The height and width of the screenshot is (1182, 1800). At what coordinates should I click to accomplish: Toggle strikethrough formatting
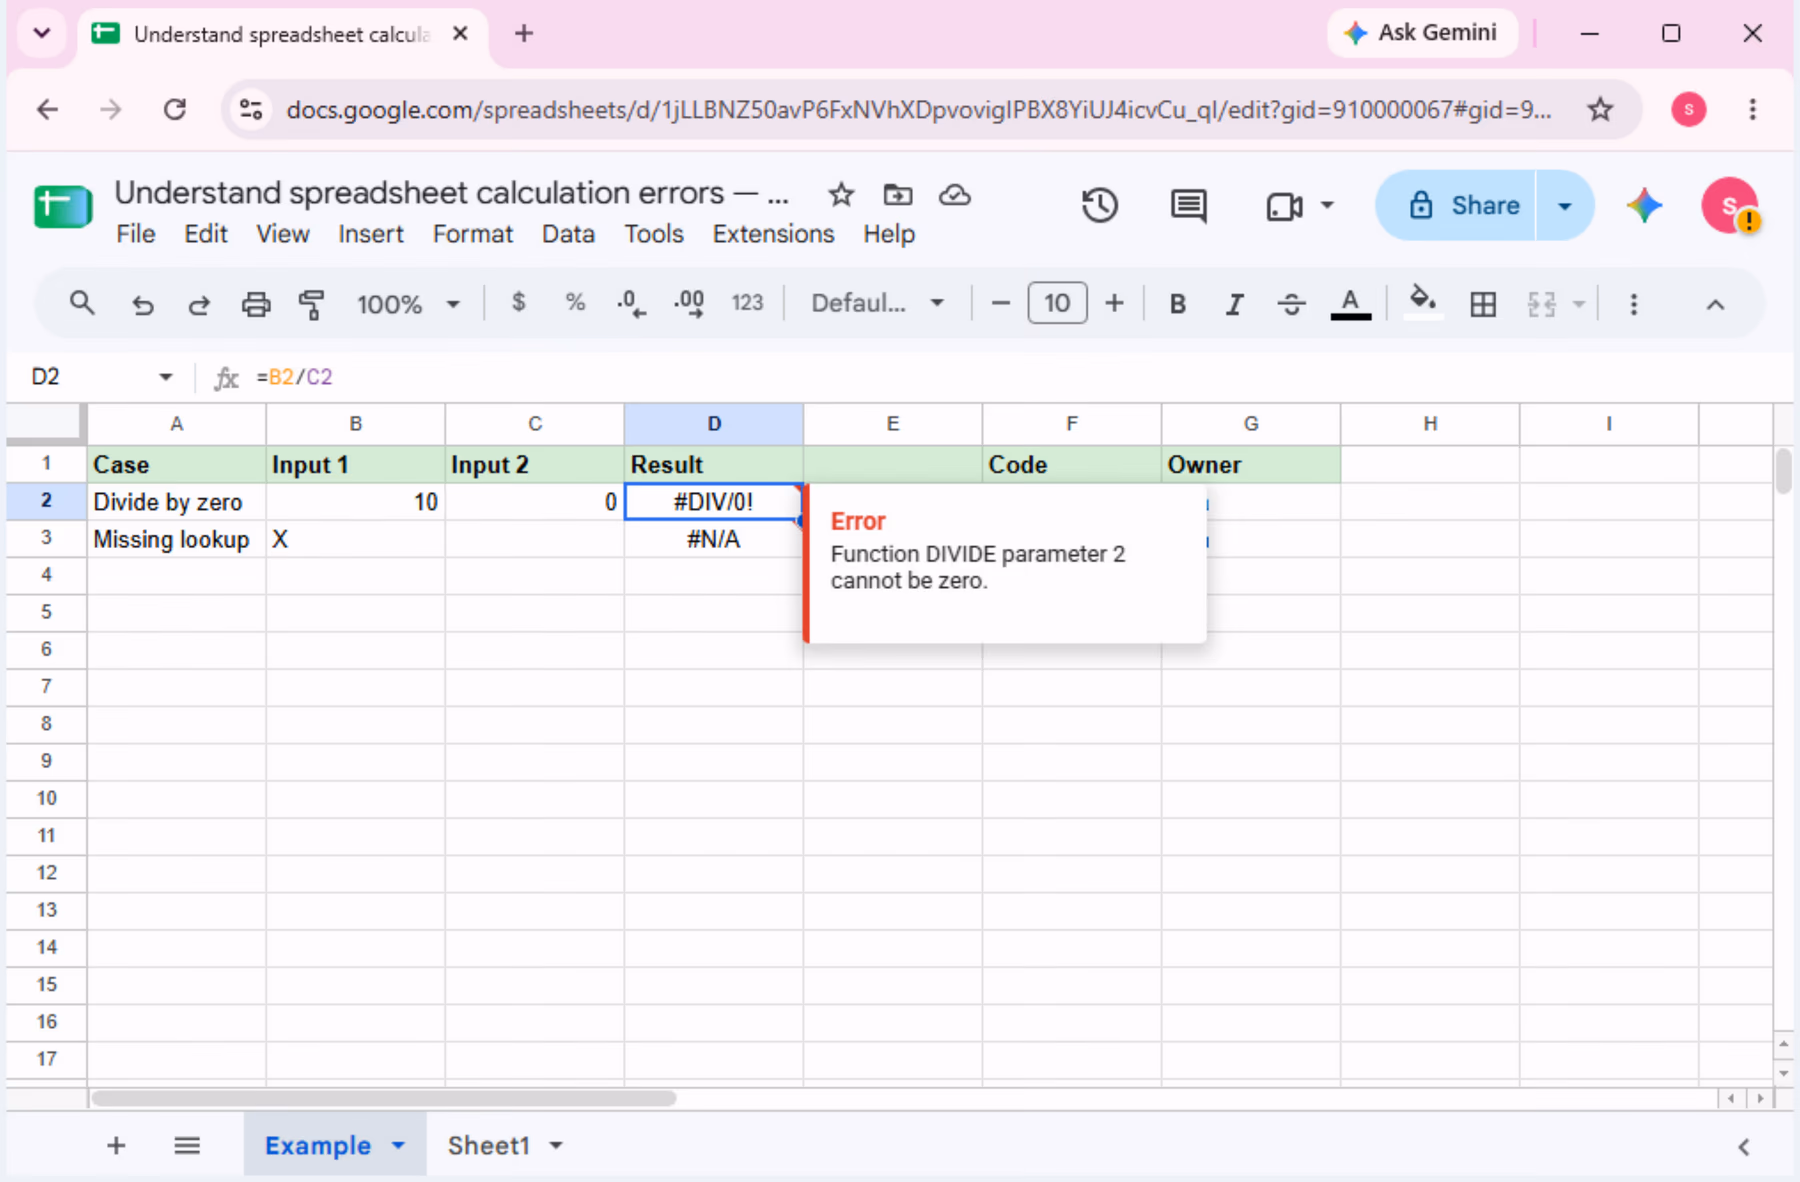[1291, 304]
